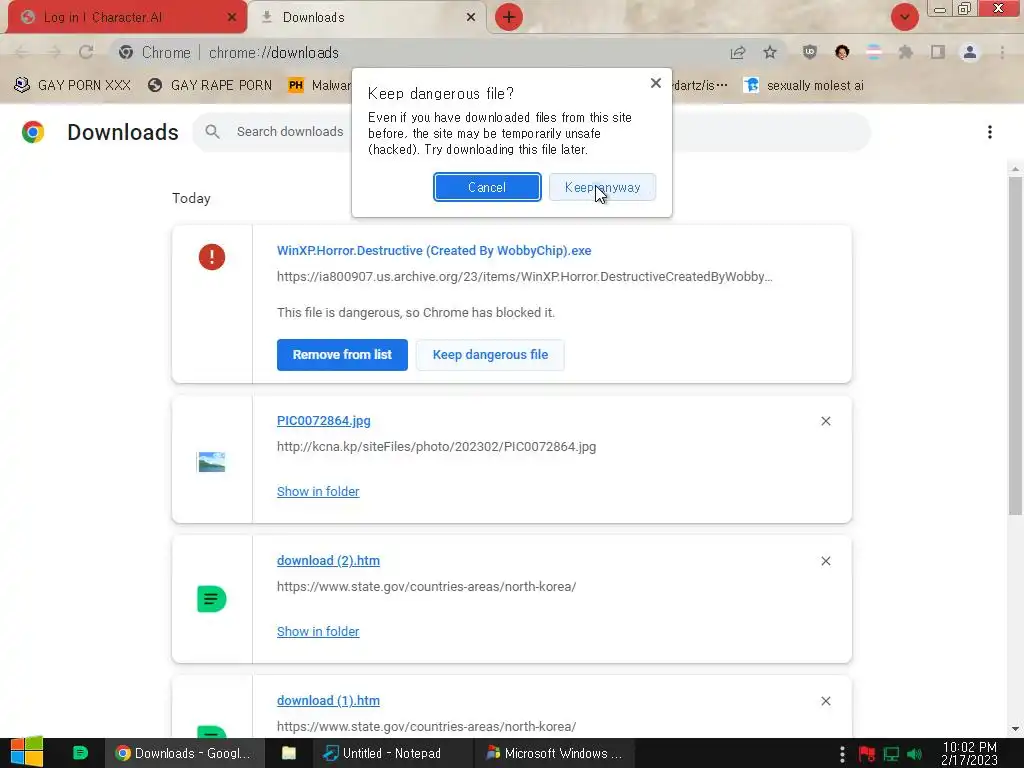Click the PH Malware bookmark
1024x768 pixels.
[320, 86]
